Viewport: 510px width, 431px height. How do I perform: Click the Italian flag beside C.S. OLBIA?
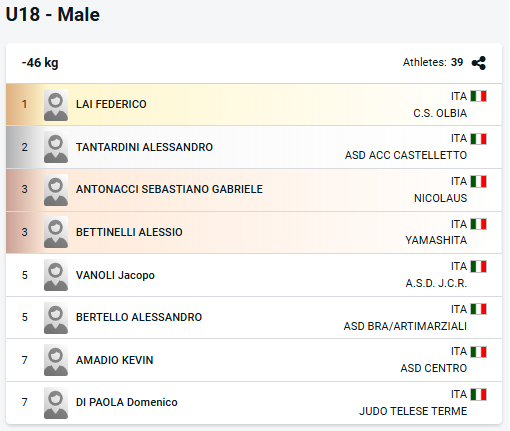(x=479, y=96)
